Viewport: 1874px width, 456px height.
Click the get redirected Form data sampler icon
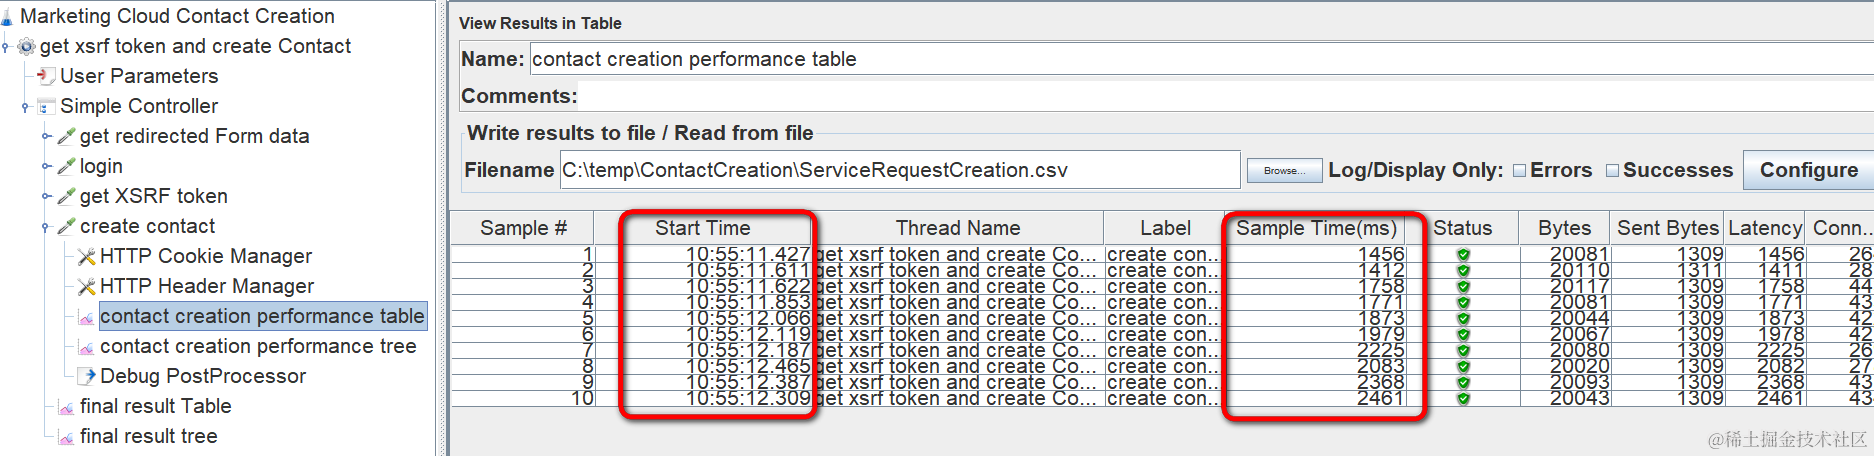click(67, 136)
